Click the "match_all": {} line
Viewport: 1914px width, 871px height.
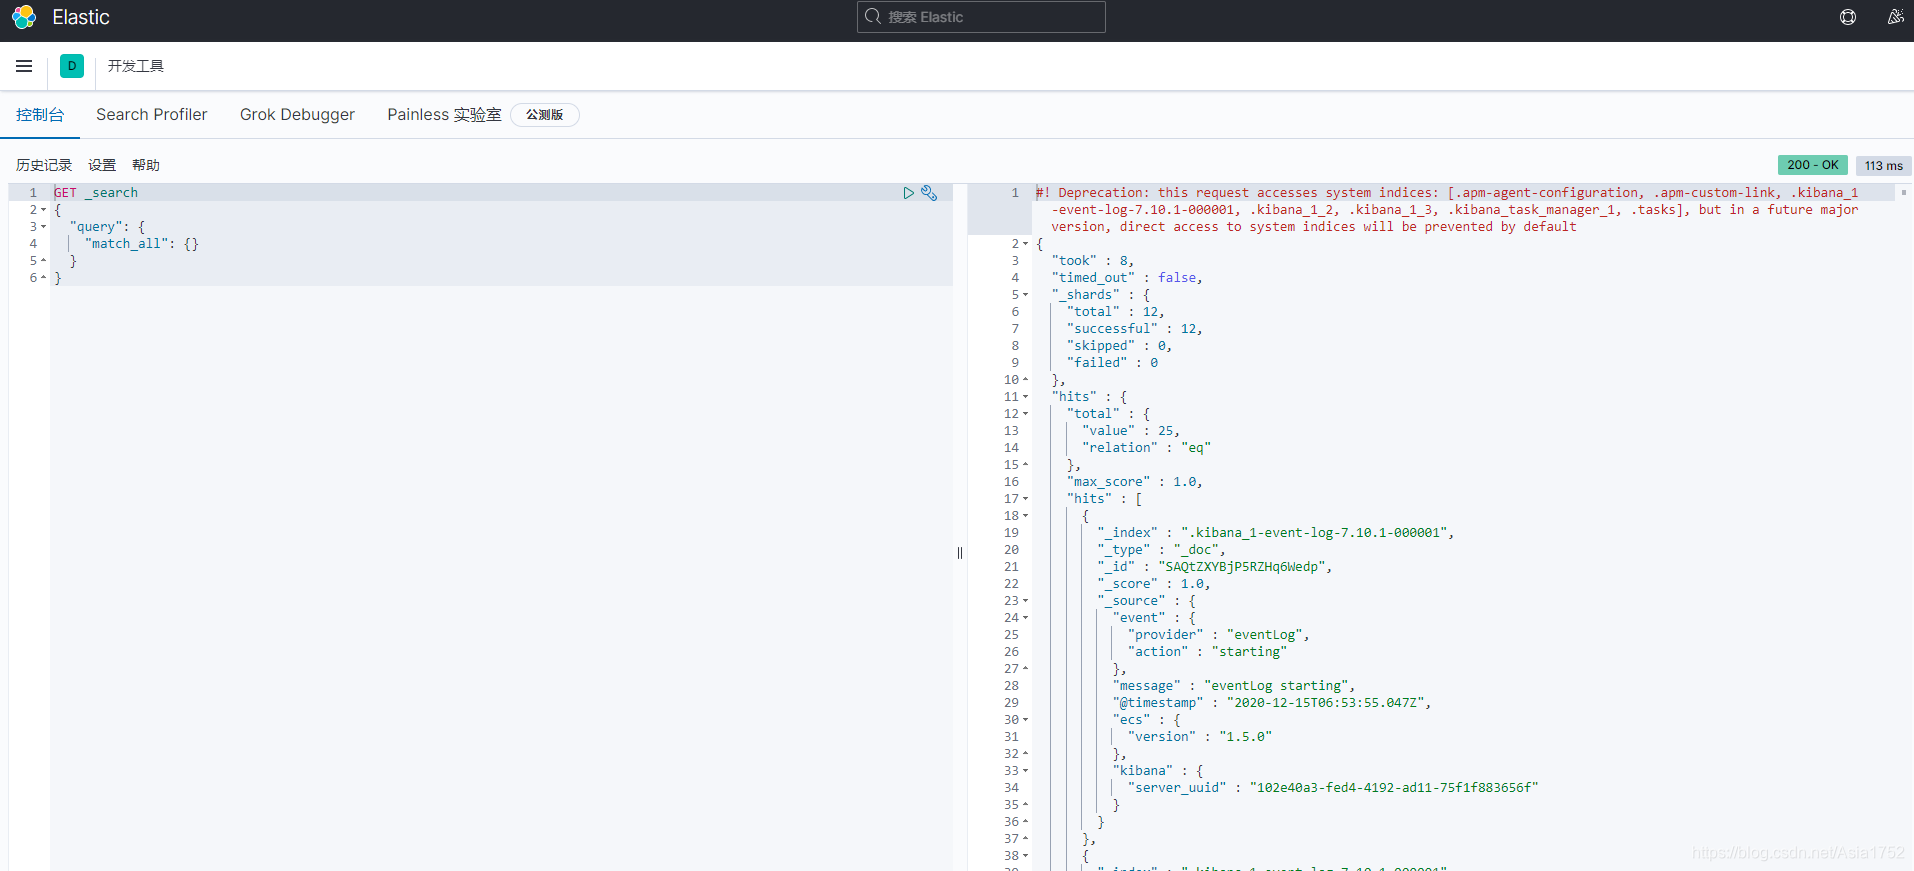tap(142, 244)
